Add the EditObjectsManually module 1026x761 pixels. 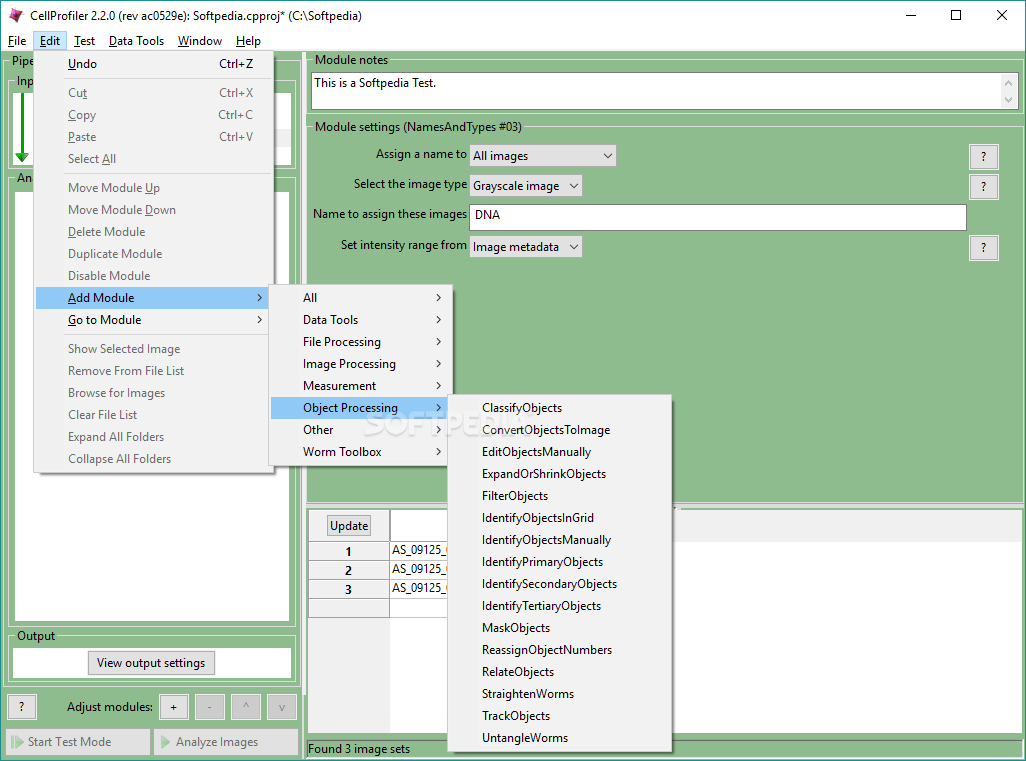coord(560,452)
